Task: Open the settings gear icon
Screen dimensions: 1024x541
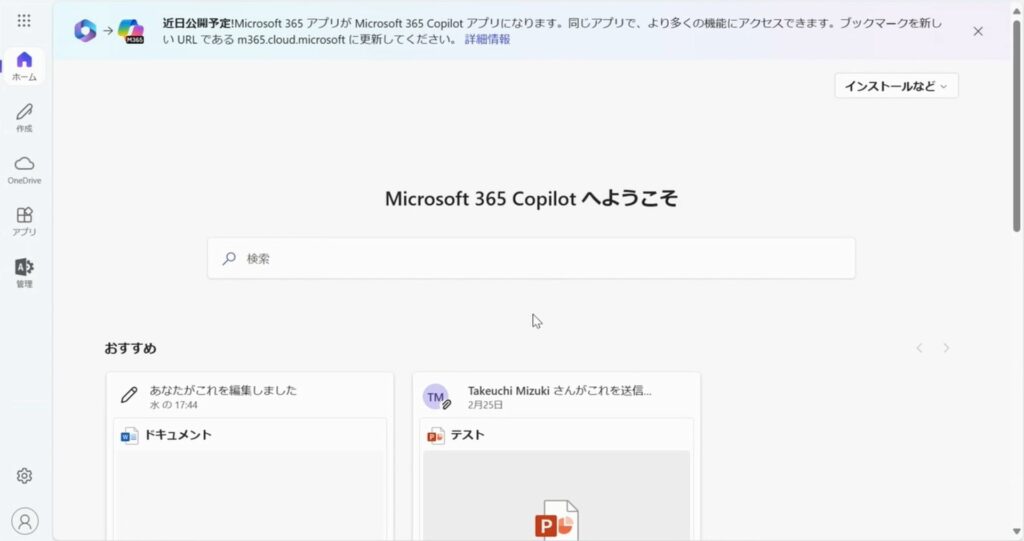Action: 24,476
